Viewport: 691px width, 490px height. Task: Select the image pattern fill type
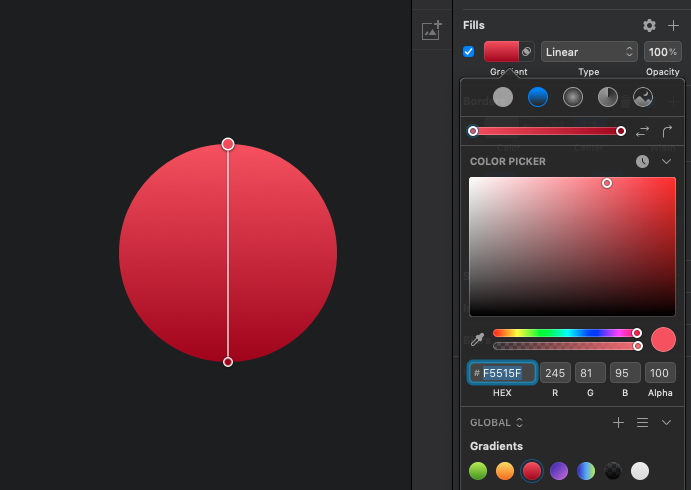pos(643,97)
